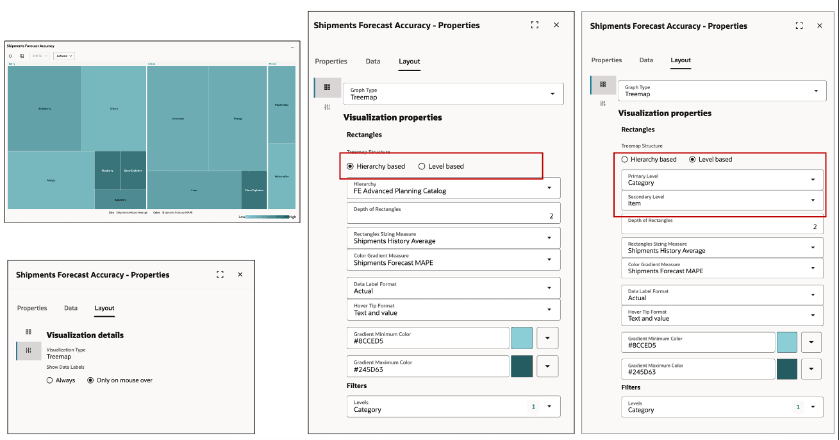Open Layout tab in Visualization details panel

tap(104, 308)
